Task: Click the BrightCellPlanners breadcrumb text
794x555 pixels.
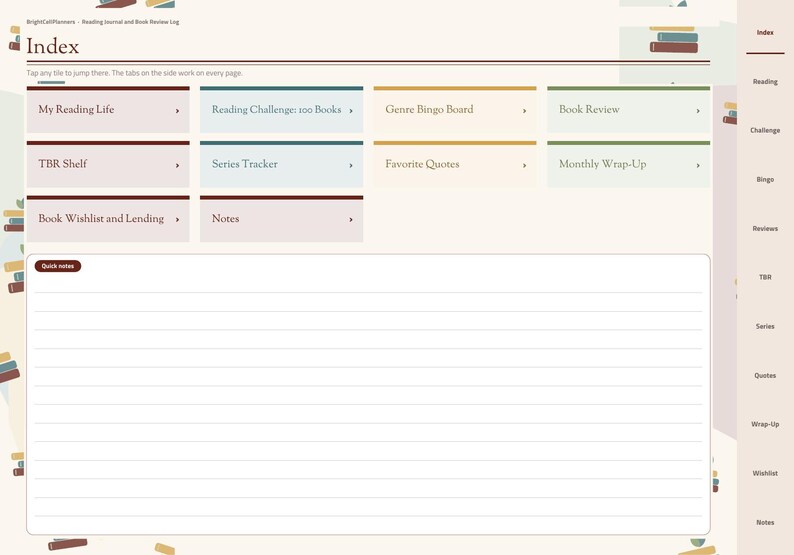Action: coord(51,22)
